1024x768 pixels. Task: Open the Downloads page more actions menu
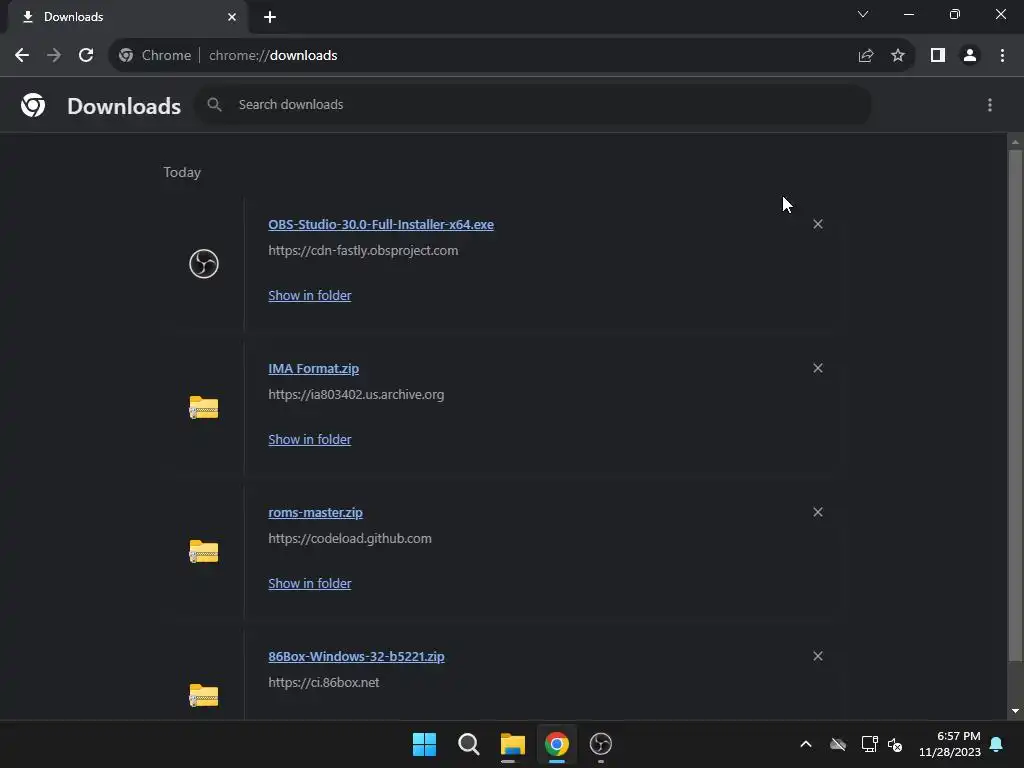(x=990, y=105)
